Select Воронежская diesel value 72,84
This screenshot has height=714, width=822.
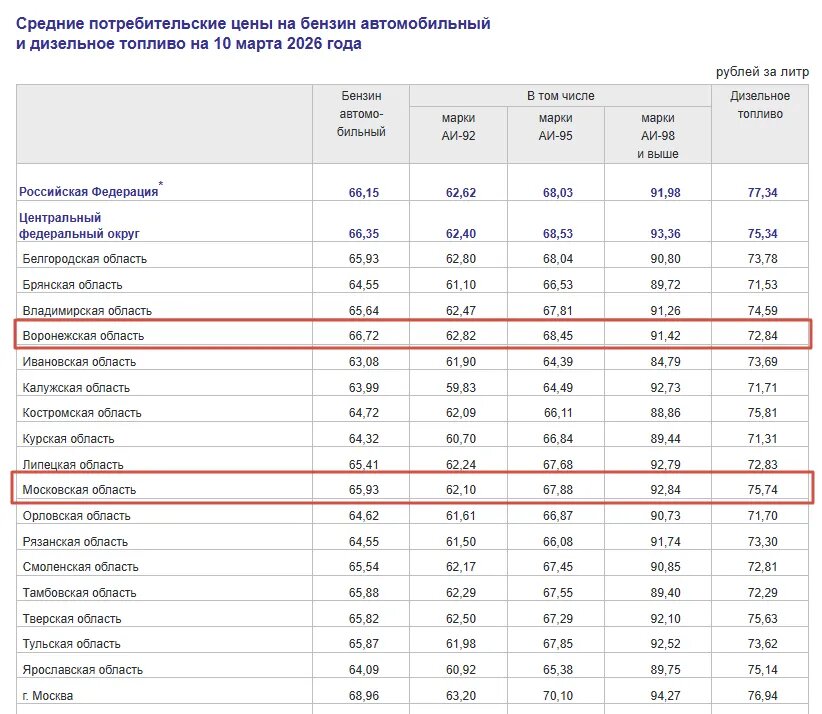[762, 336]
